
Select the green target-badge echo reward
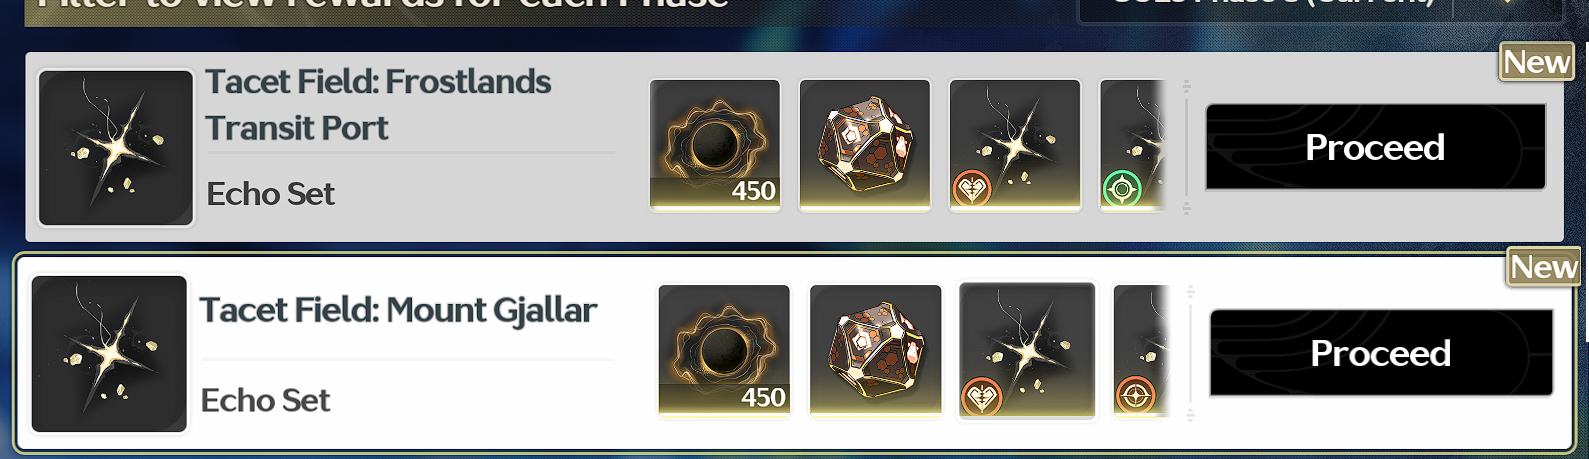(x=1133, y=145)
